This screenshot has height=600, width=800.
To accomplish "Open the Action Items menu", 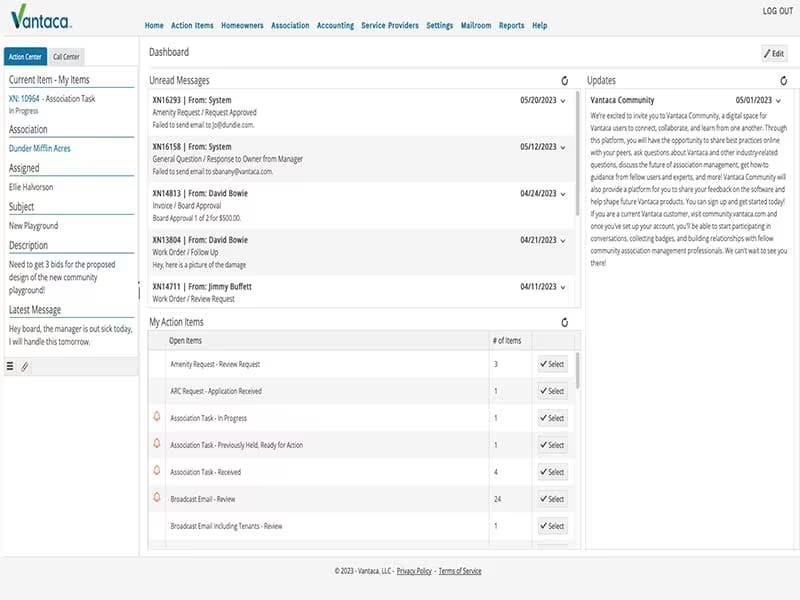I will [192, 26].
